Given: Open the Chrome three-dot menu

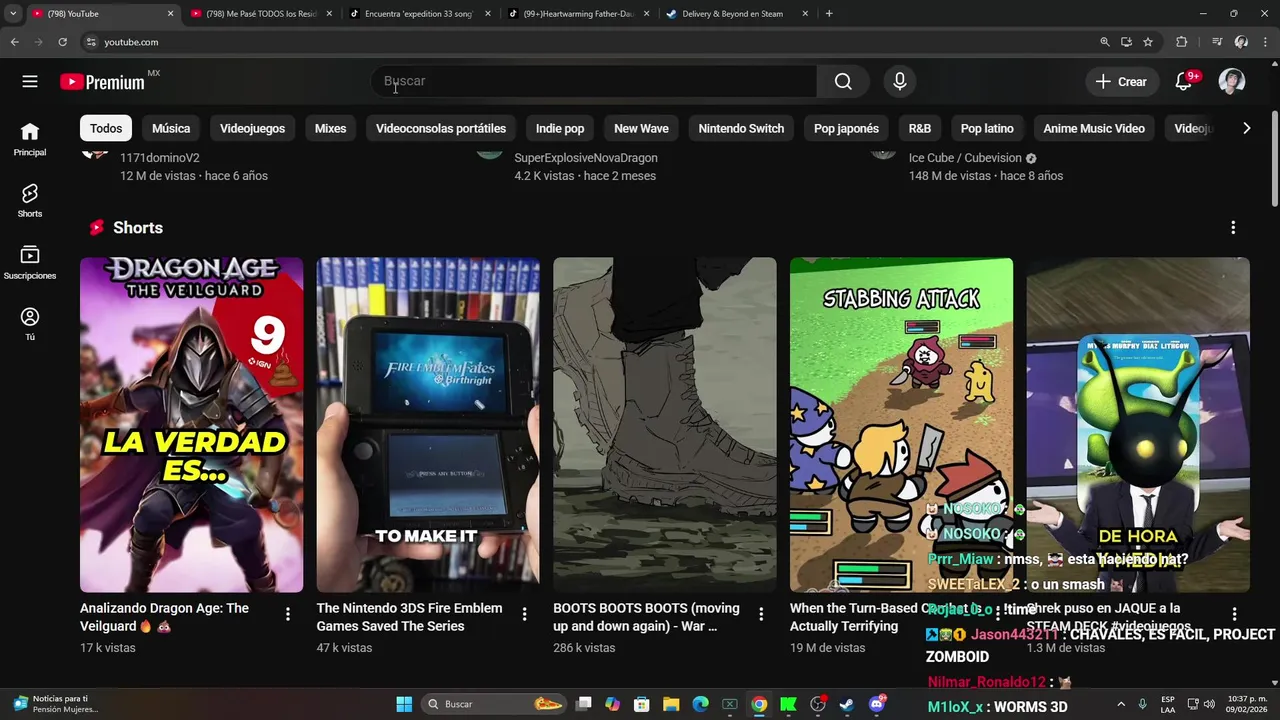Looking at the screenshot, I should pyautogui.click(x=1266, y=42).
